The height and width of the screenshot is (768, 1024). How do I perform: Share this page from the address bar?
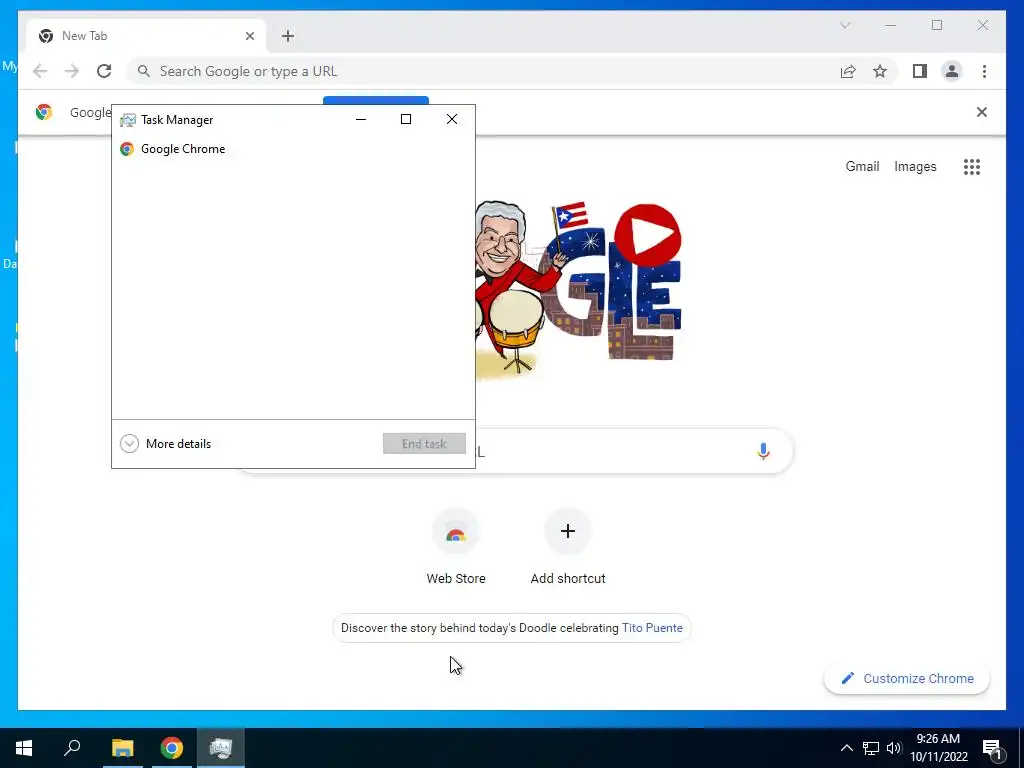[848, 71]
